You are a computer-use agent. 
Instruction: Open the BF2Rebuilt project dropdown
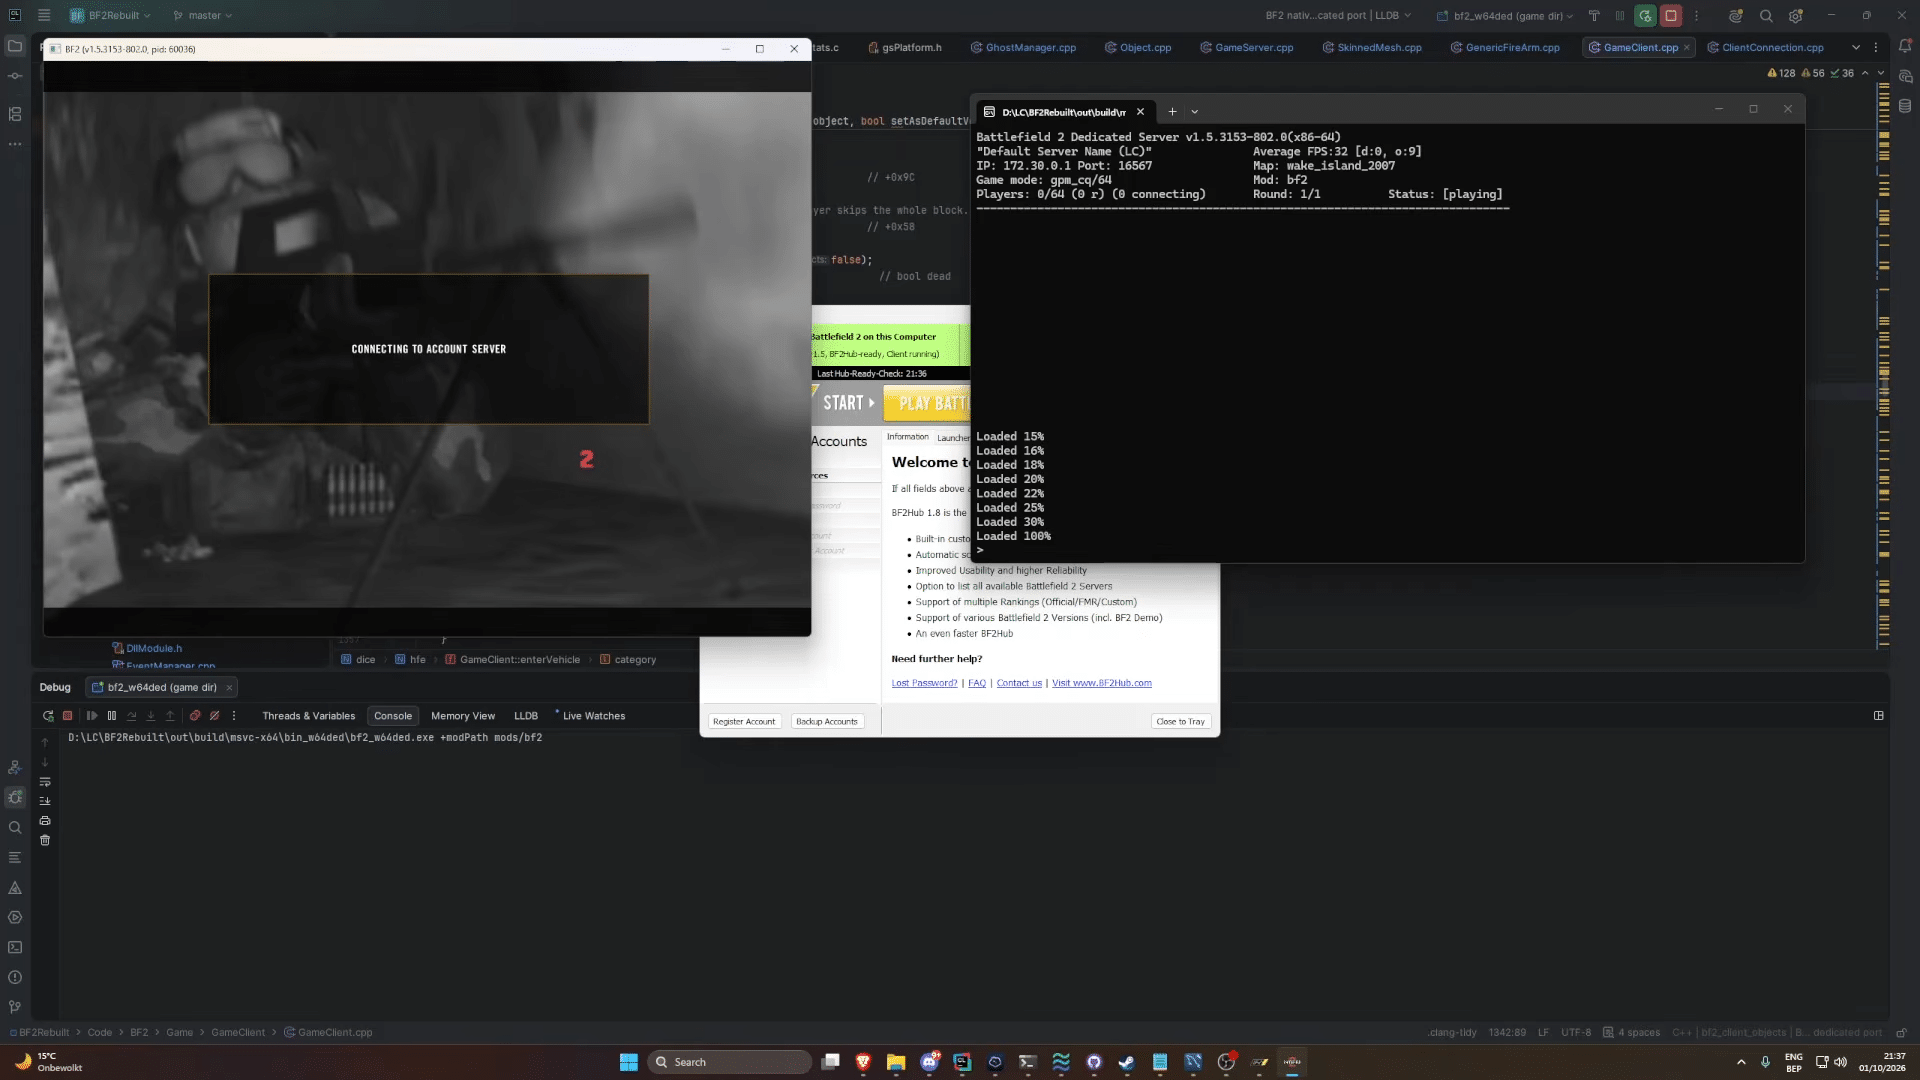[110, 16]
